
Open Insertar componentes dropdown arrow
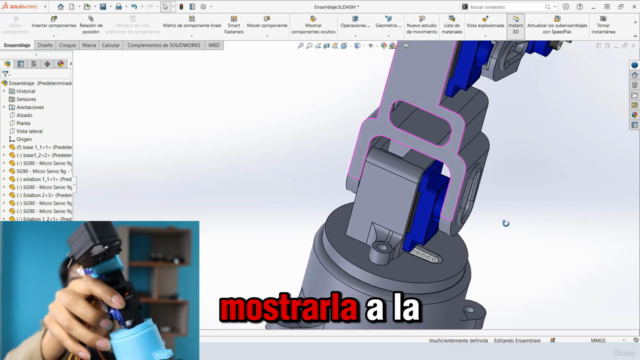(53, 36)
